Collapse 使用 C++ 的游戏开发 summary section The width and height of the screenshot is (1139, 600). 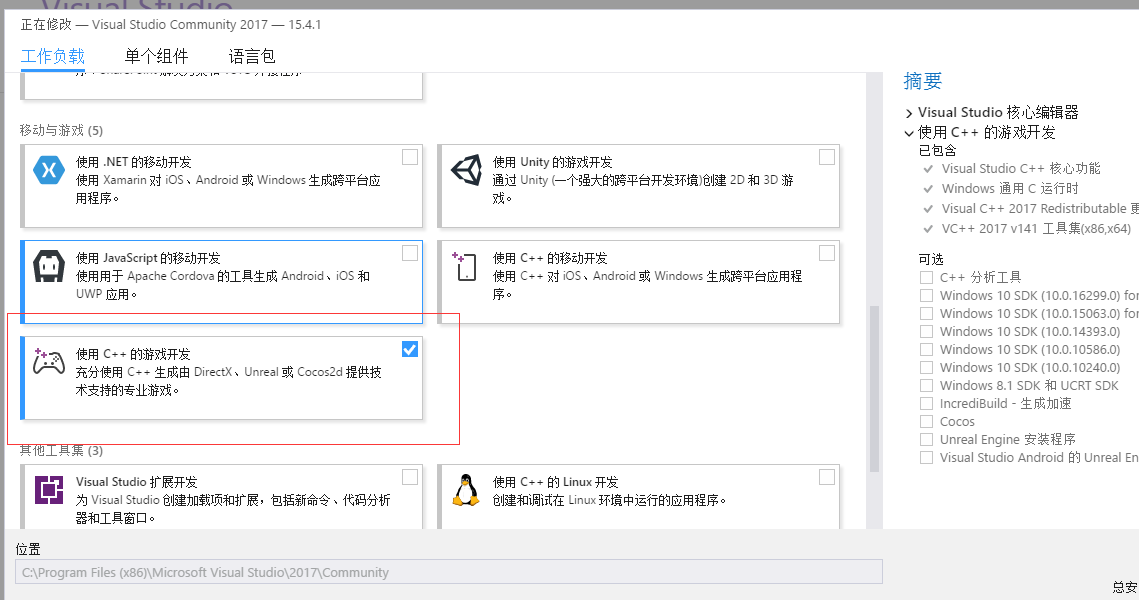909,133
